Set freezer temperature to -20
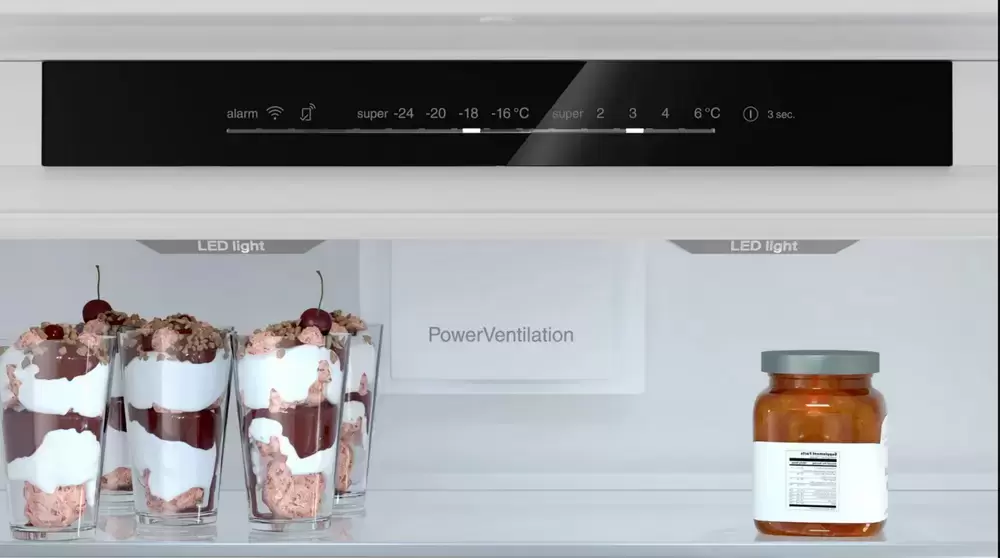The image size is (1000, 558). coord(436,114)
